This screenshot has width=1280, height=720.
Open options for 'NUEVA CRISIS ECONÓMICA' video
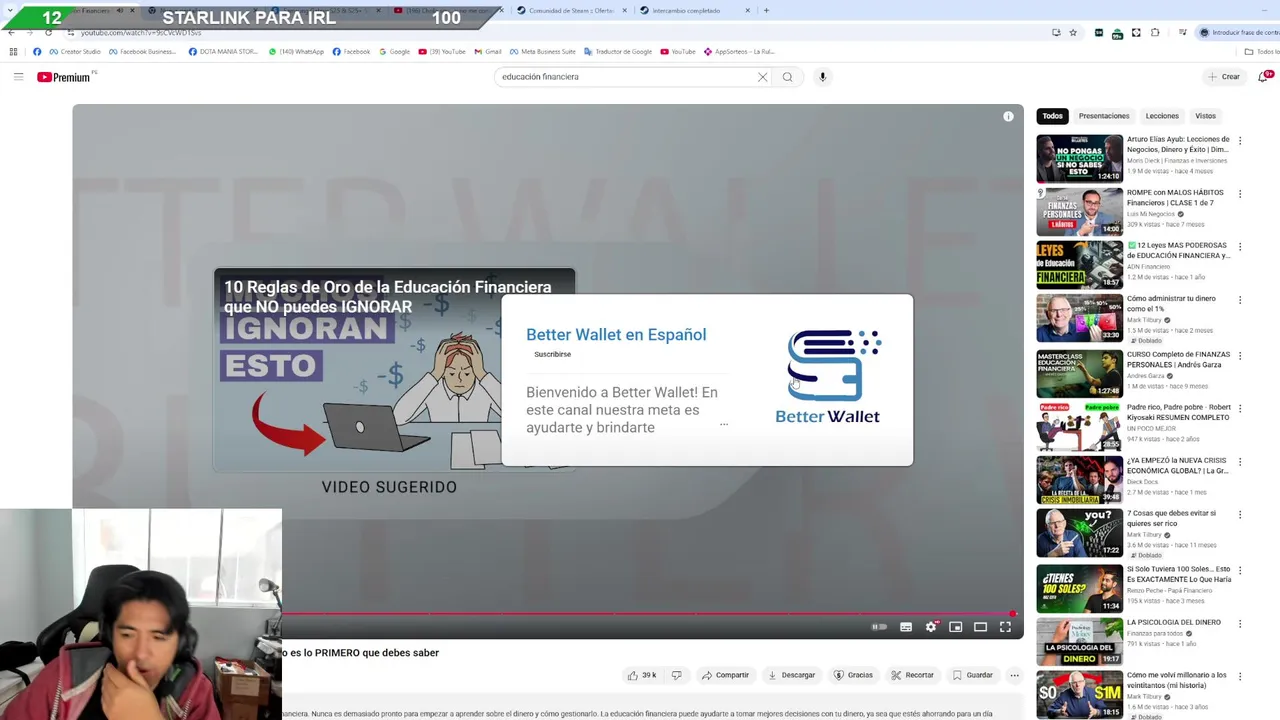pos(1240,462)
